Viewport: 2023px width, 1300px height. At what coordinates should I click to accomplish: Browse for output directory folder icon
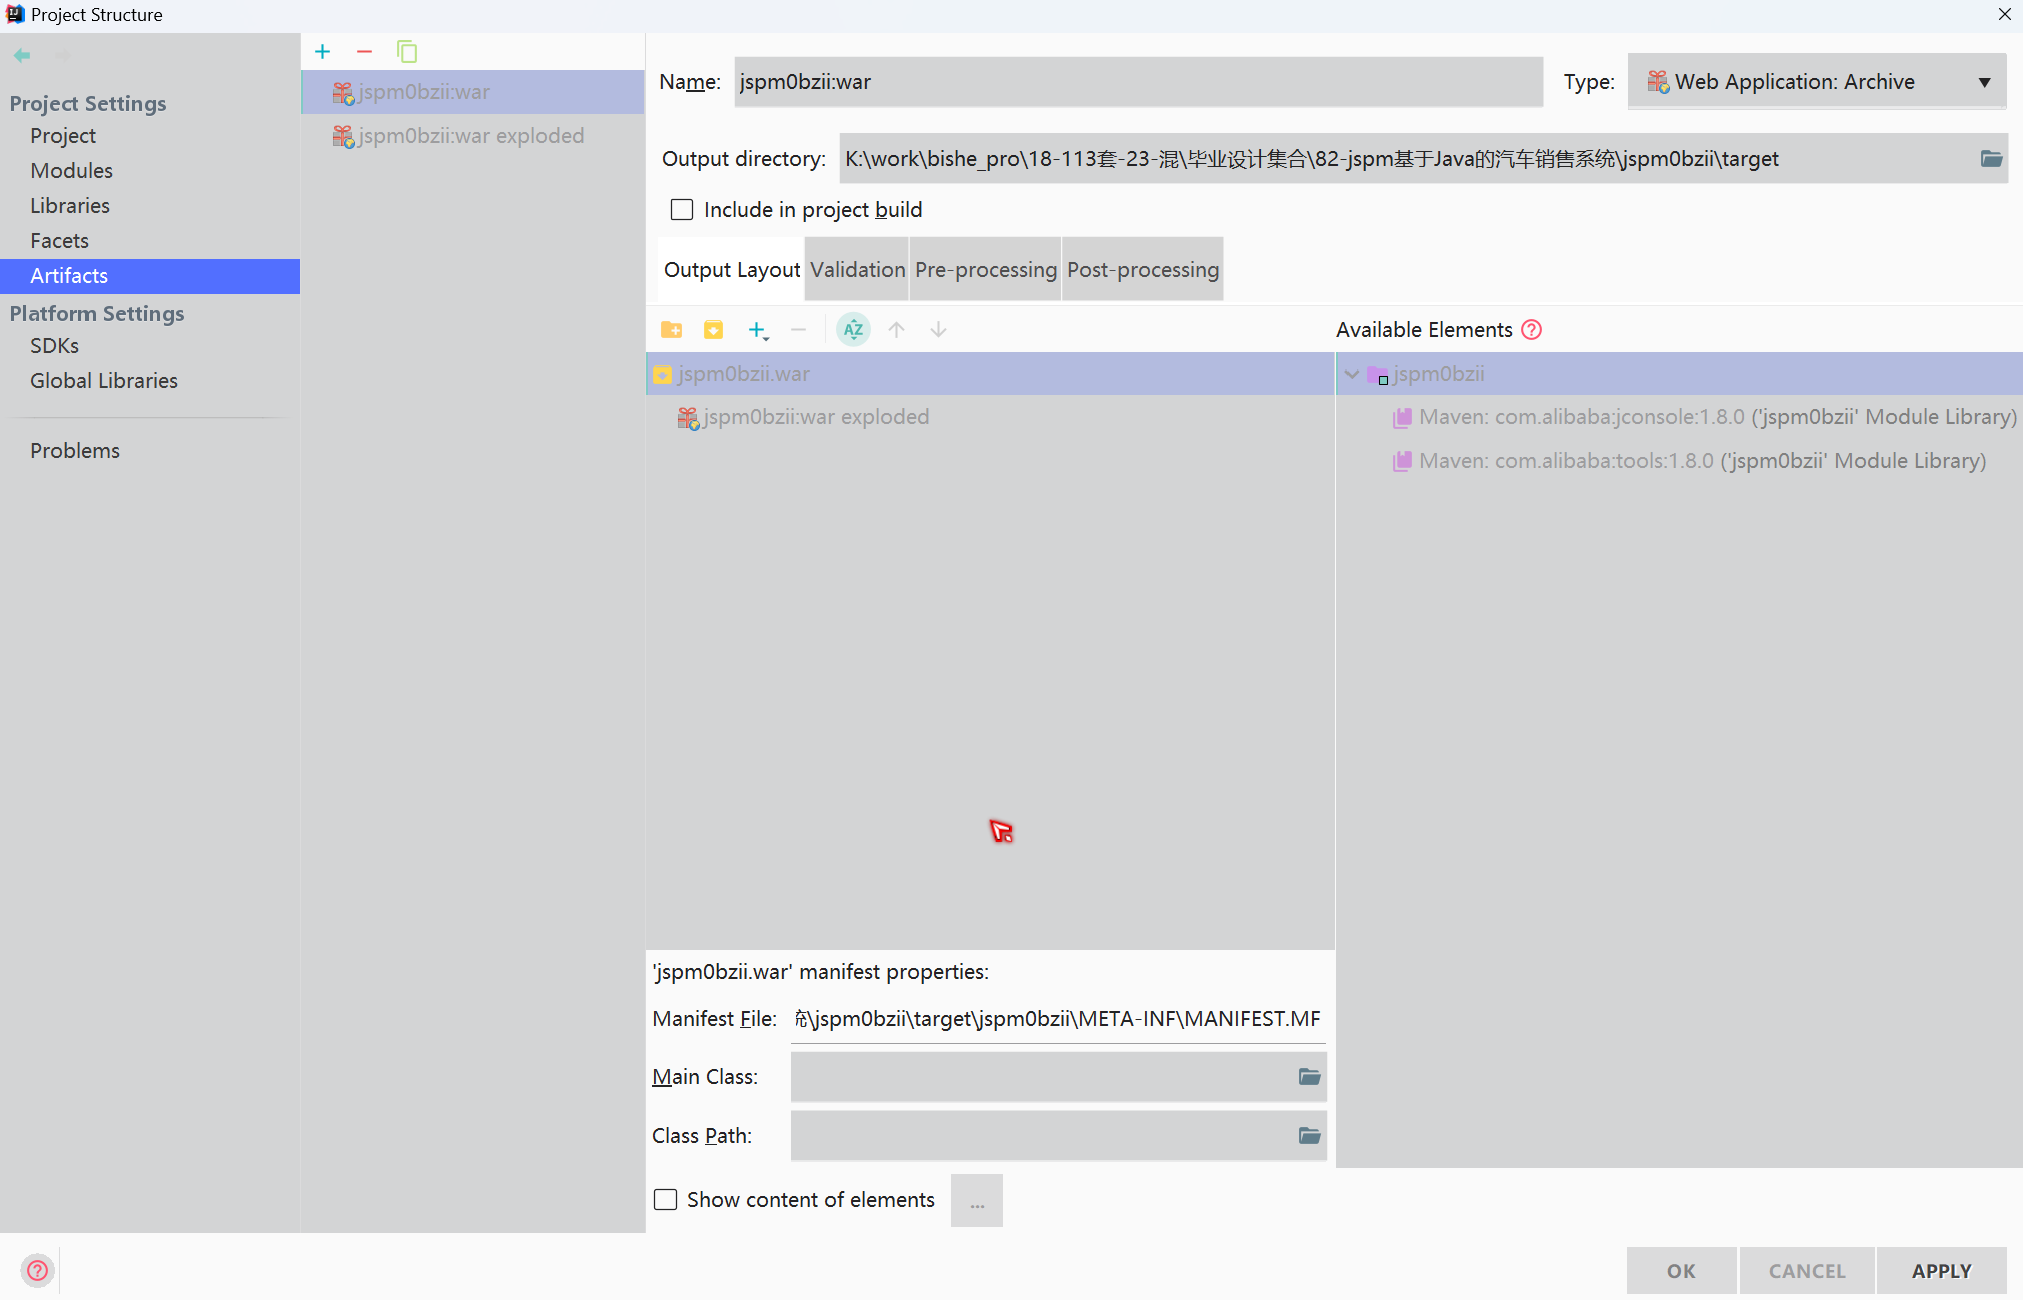pyautogui.click(x=1991, y=159)
